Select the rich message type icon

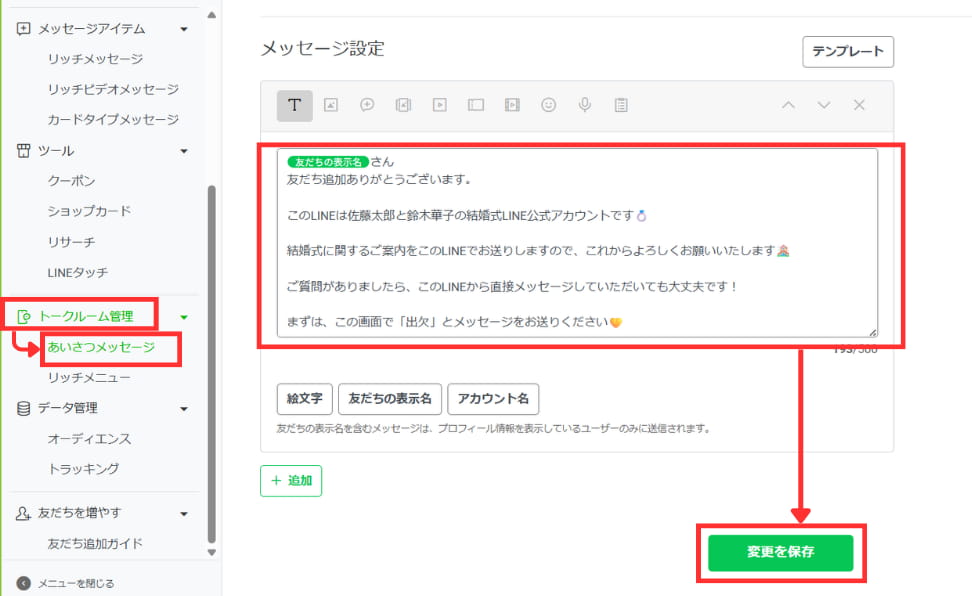click(x=404, y=105)
